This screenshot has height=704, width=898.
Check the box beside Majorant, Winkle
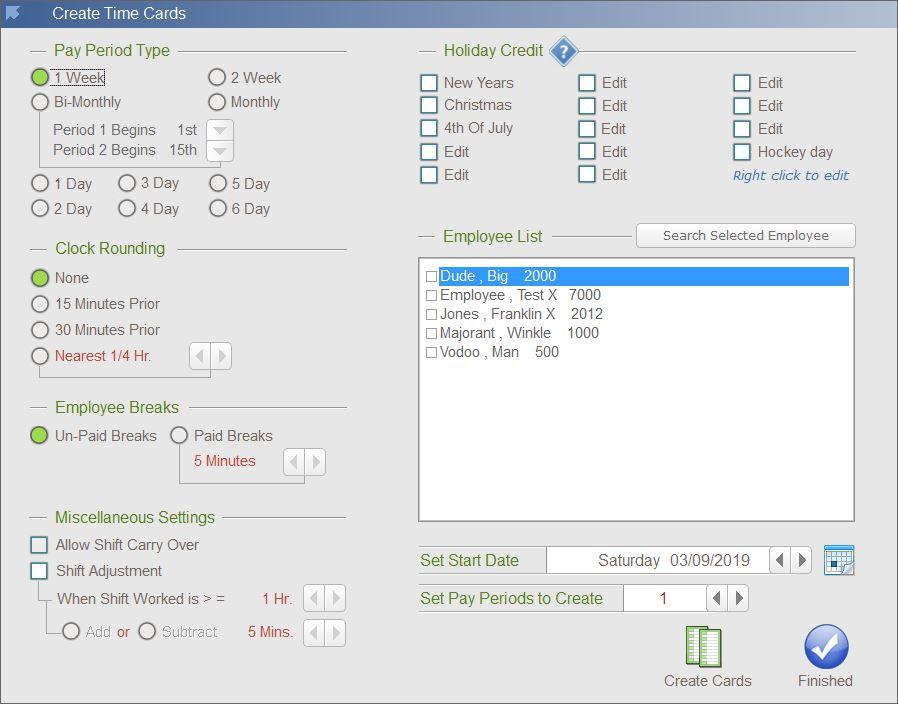[x=432, y=333]
